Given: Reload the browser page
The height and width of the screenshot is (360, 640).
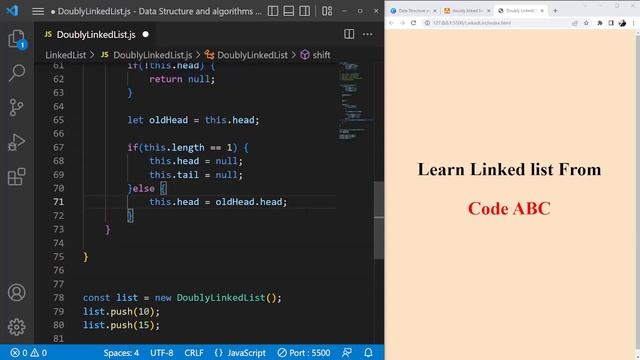Looking at the screenshot, I should click(x=413, y=23).
